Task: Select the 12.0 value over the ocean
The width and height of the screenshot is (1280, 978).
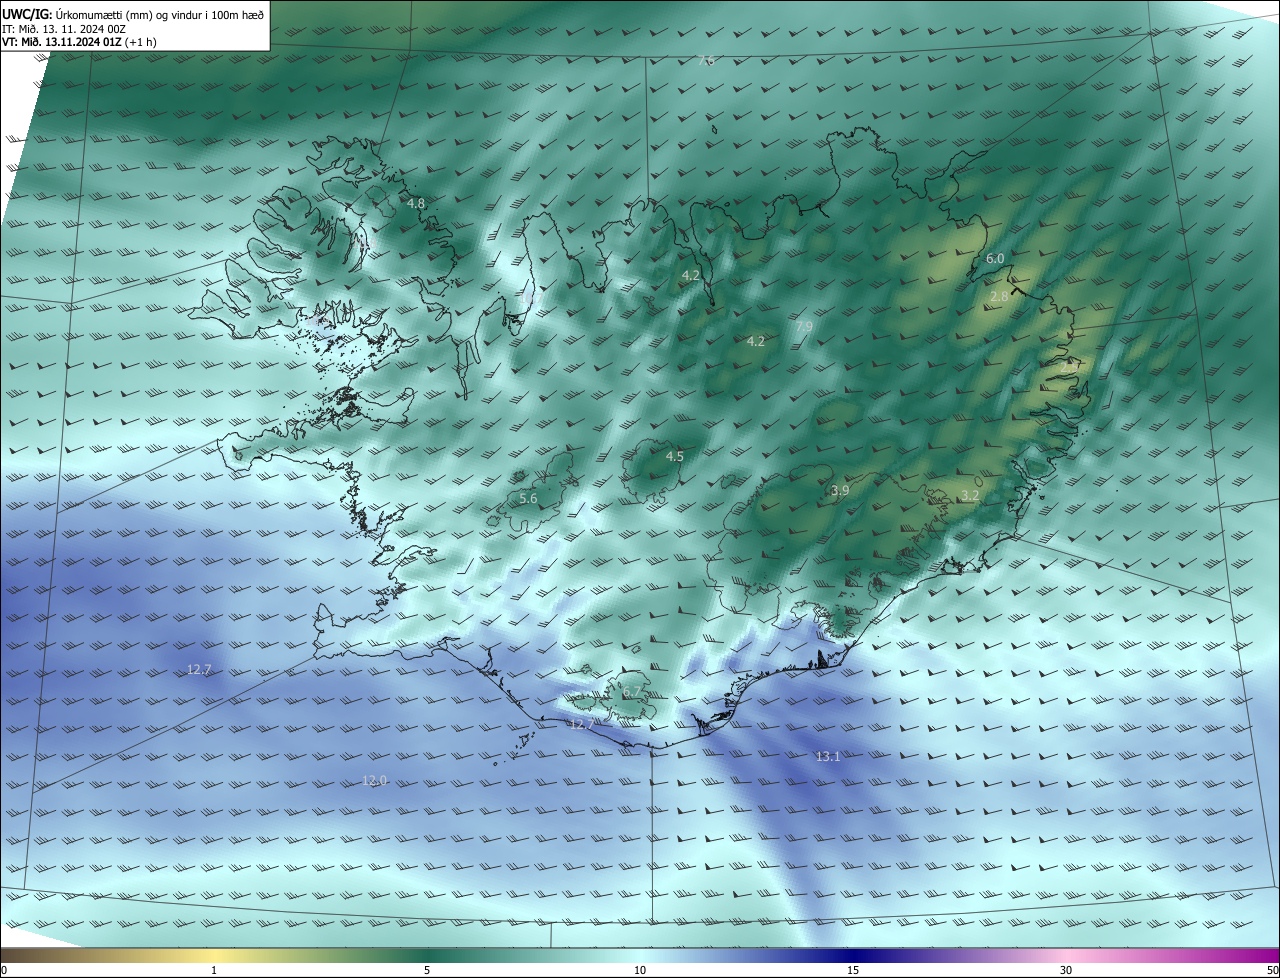Action: point(374,780)
